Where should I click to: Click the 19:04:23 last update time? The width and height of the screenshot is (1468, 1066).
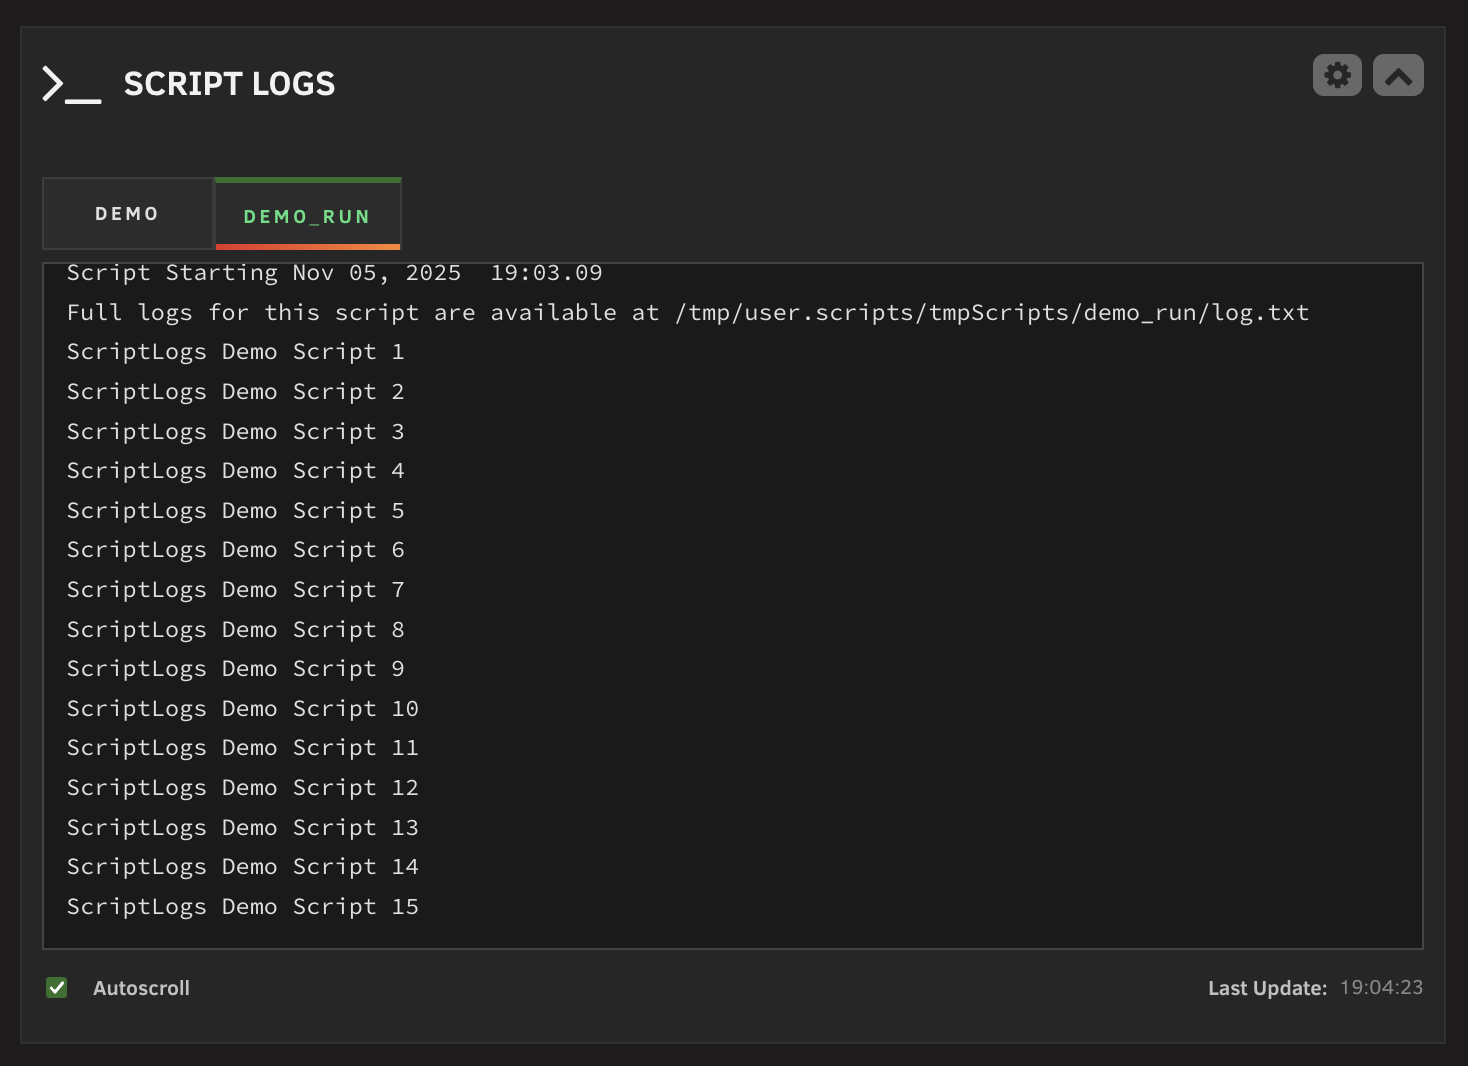tap(1381, 987)
